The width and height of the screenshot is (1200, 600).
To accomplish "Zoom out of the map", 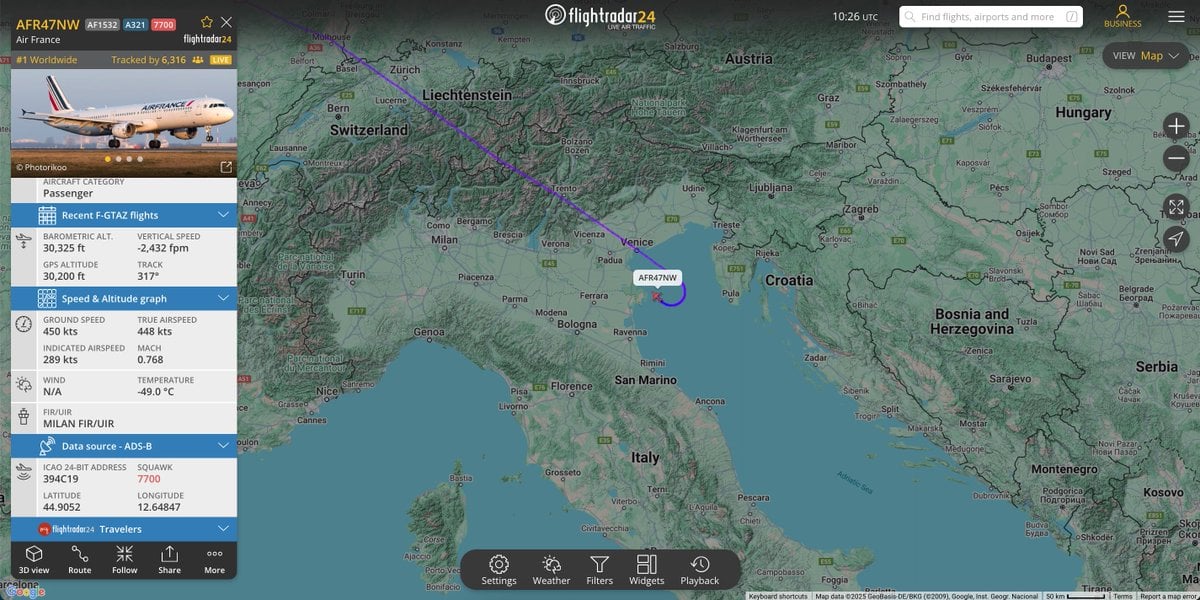I will click(1176, 159).
